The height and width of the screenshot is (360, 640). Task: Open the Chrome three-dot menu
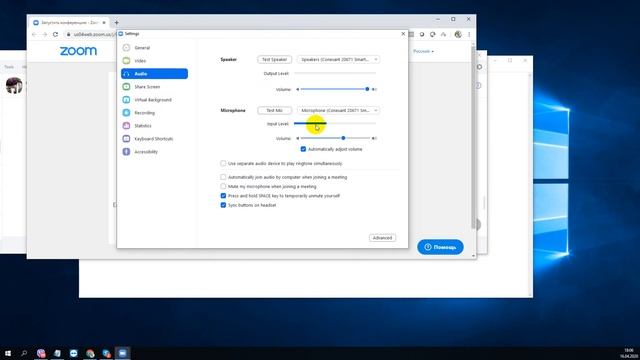(x=469, y=35)
